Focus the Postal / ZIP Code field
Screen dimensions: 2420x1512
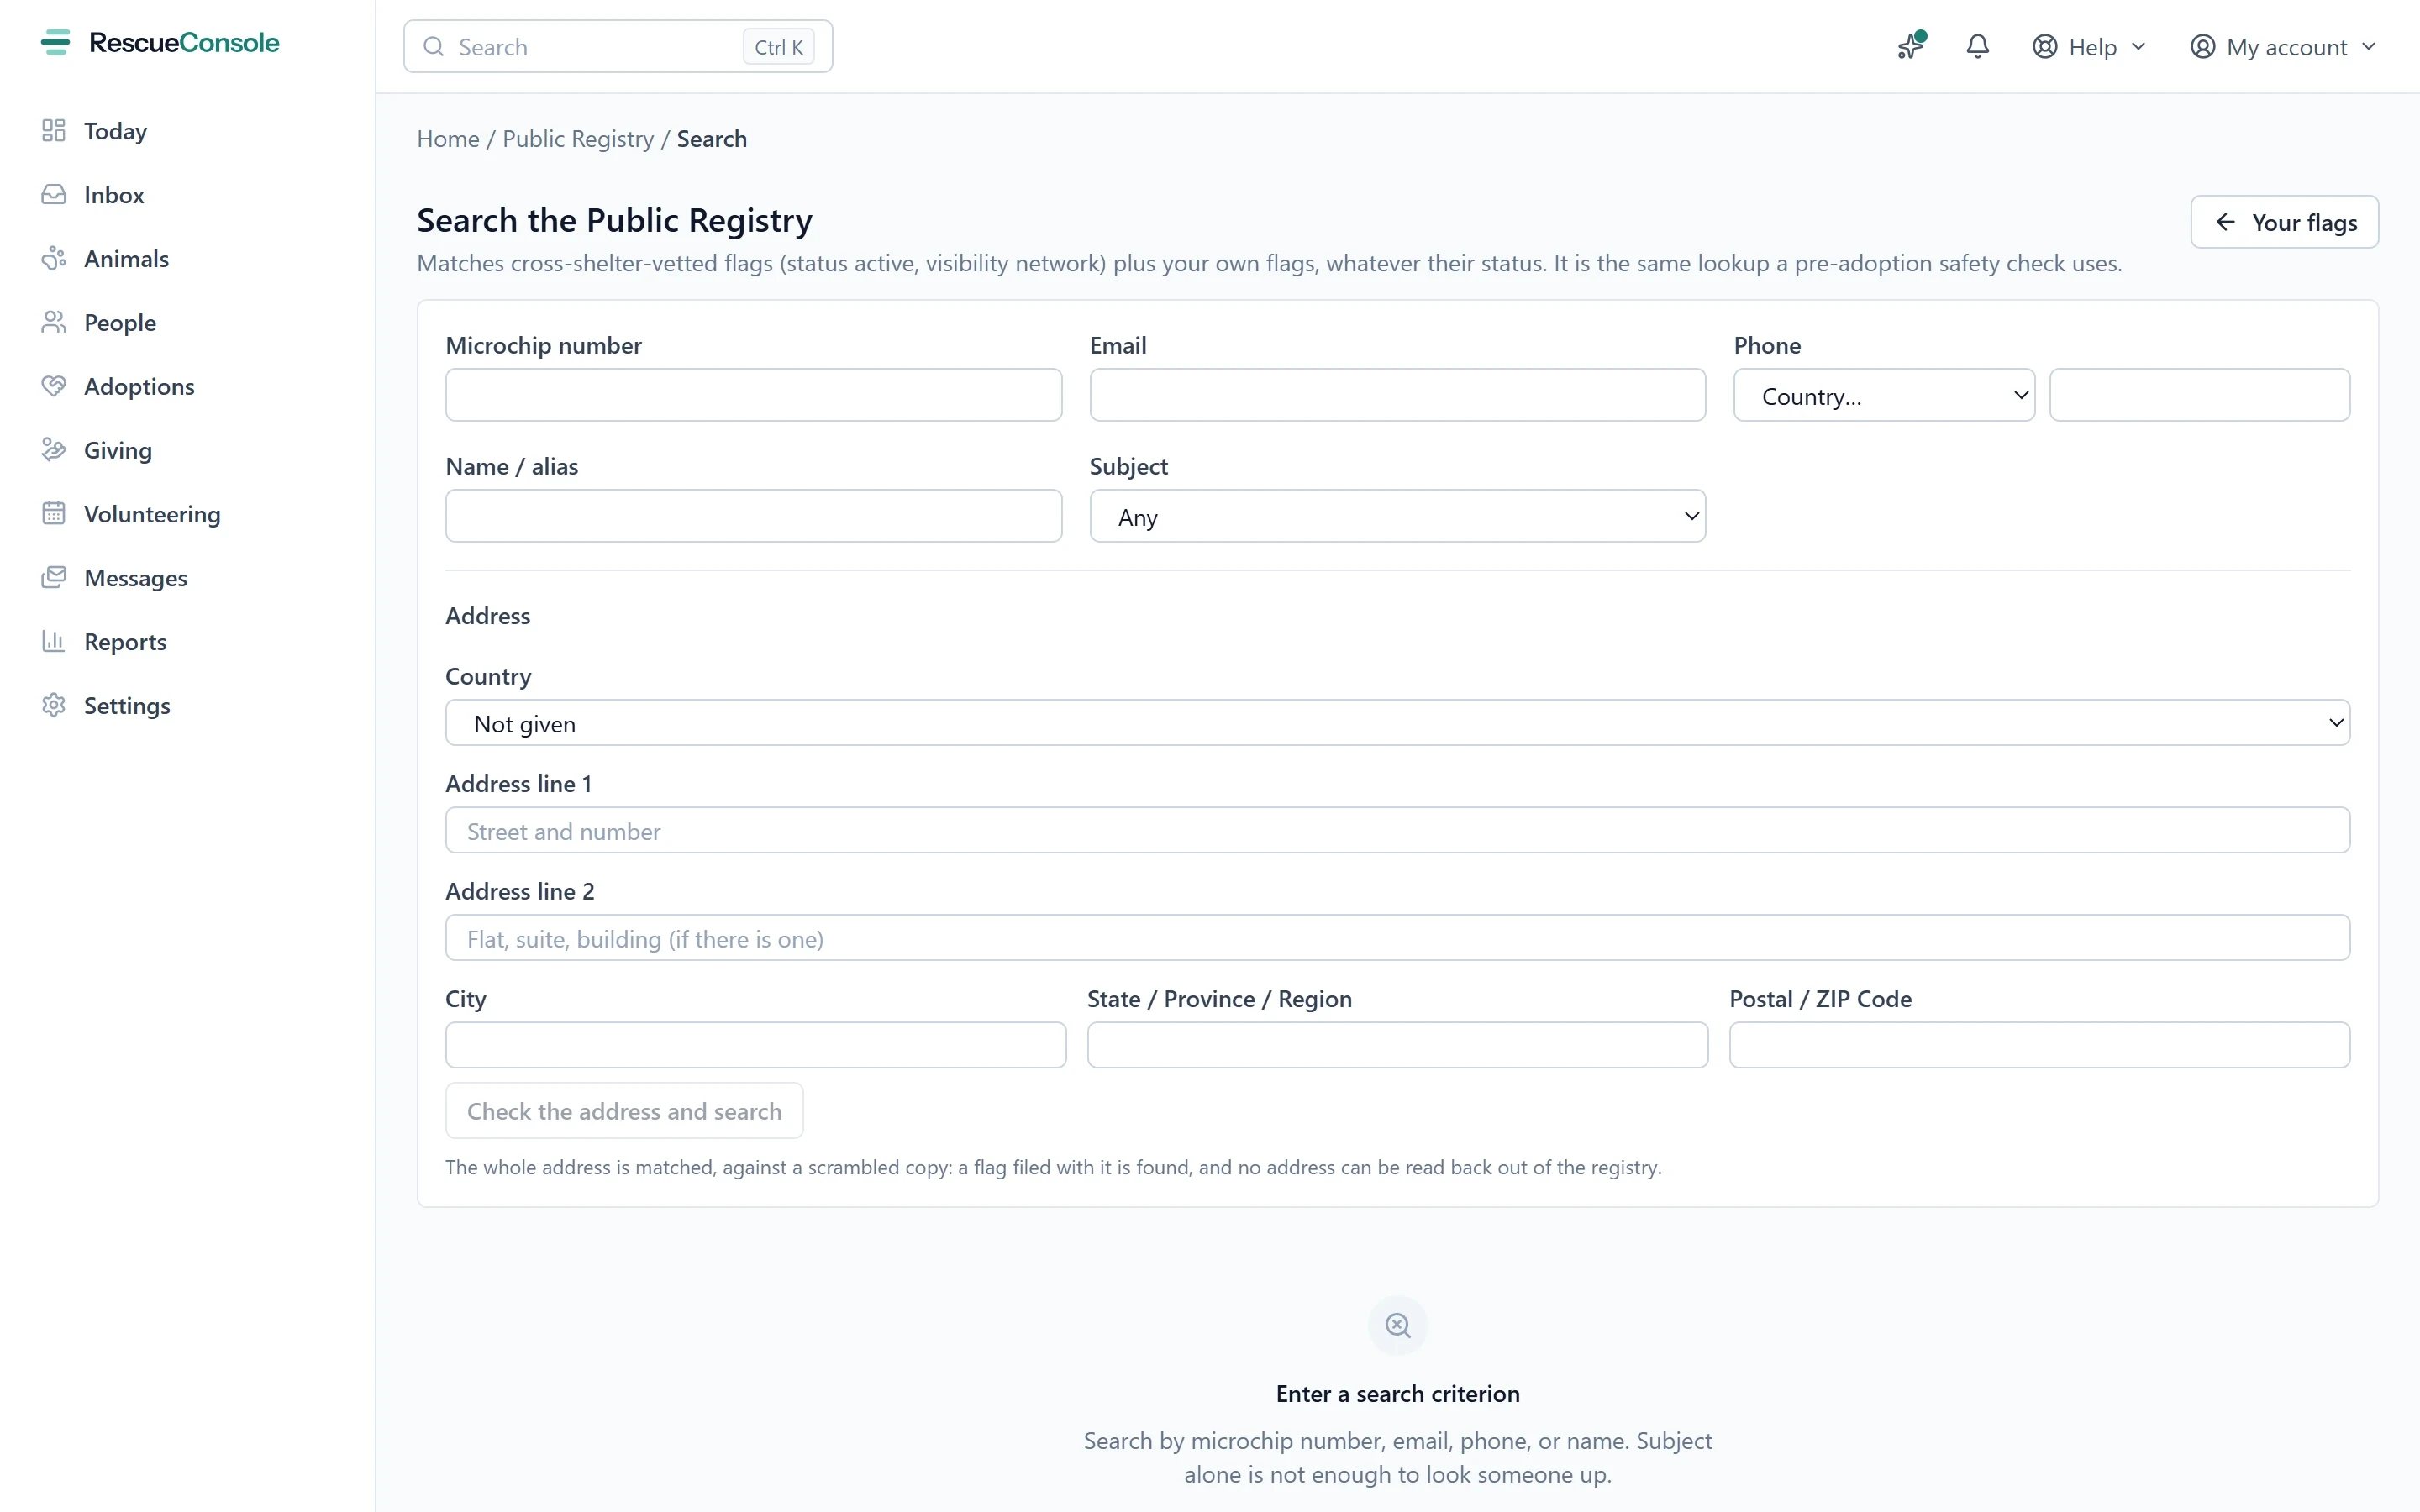coord(2039,1045)
